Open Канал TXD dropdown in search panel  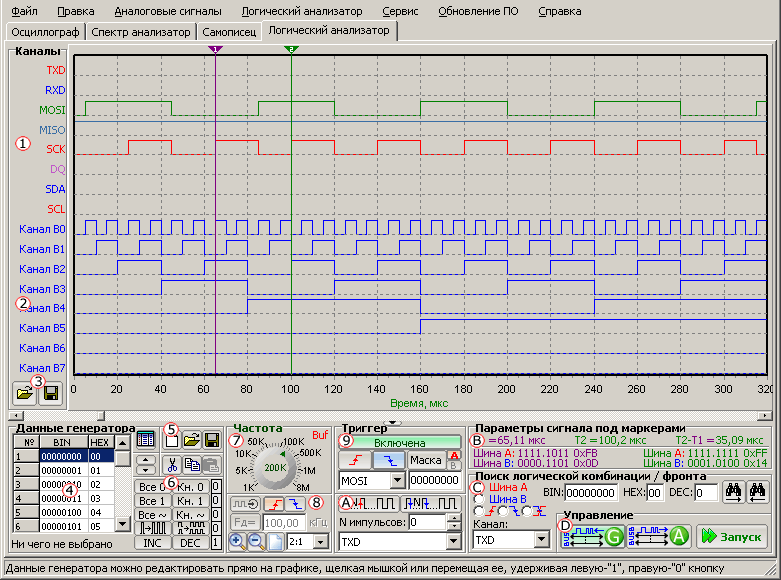coord(541,540)
